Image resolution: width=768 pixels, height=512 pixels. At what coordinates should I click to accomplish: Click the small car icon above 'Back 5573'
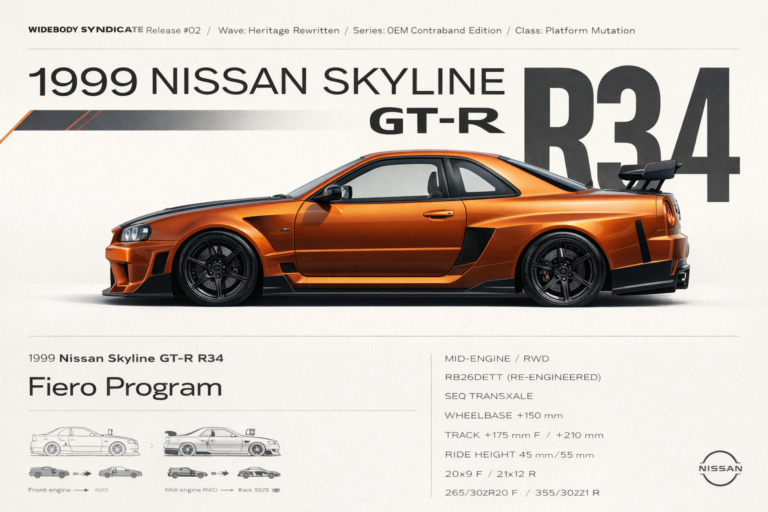coord(259,473)
